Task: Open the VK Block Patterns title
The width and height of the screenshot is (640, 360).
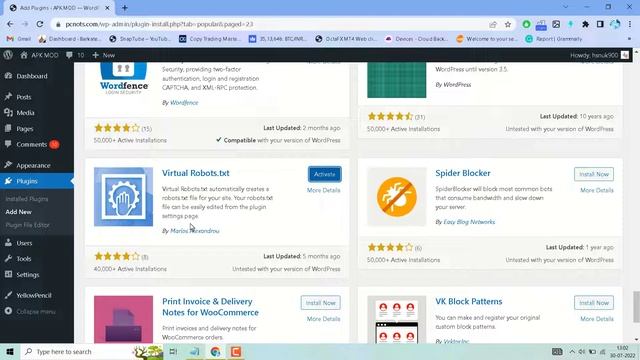Action: (469, 302)
